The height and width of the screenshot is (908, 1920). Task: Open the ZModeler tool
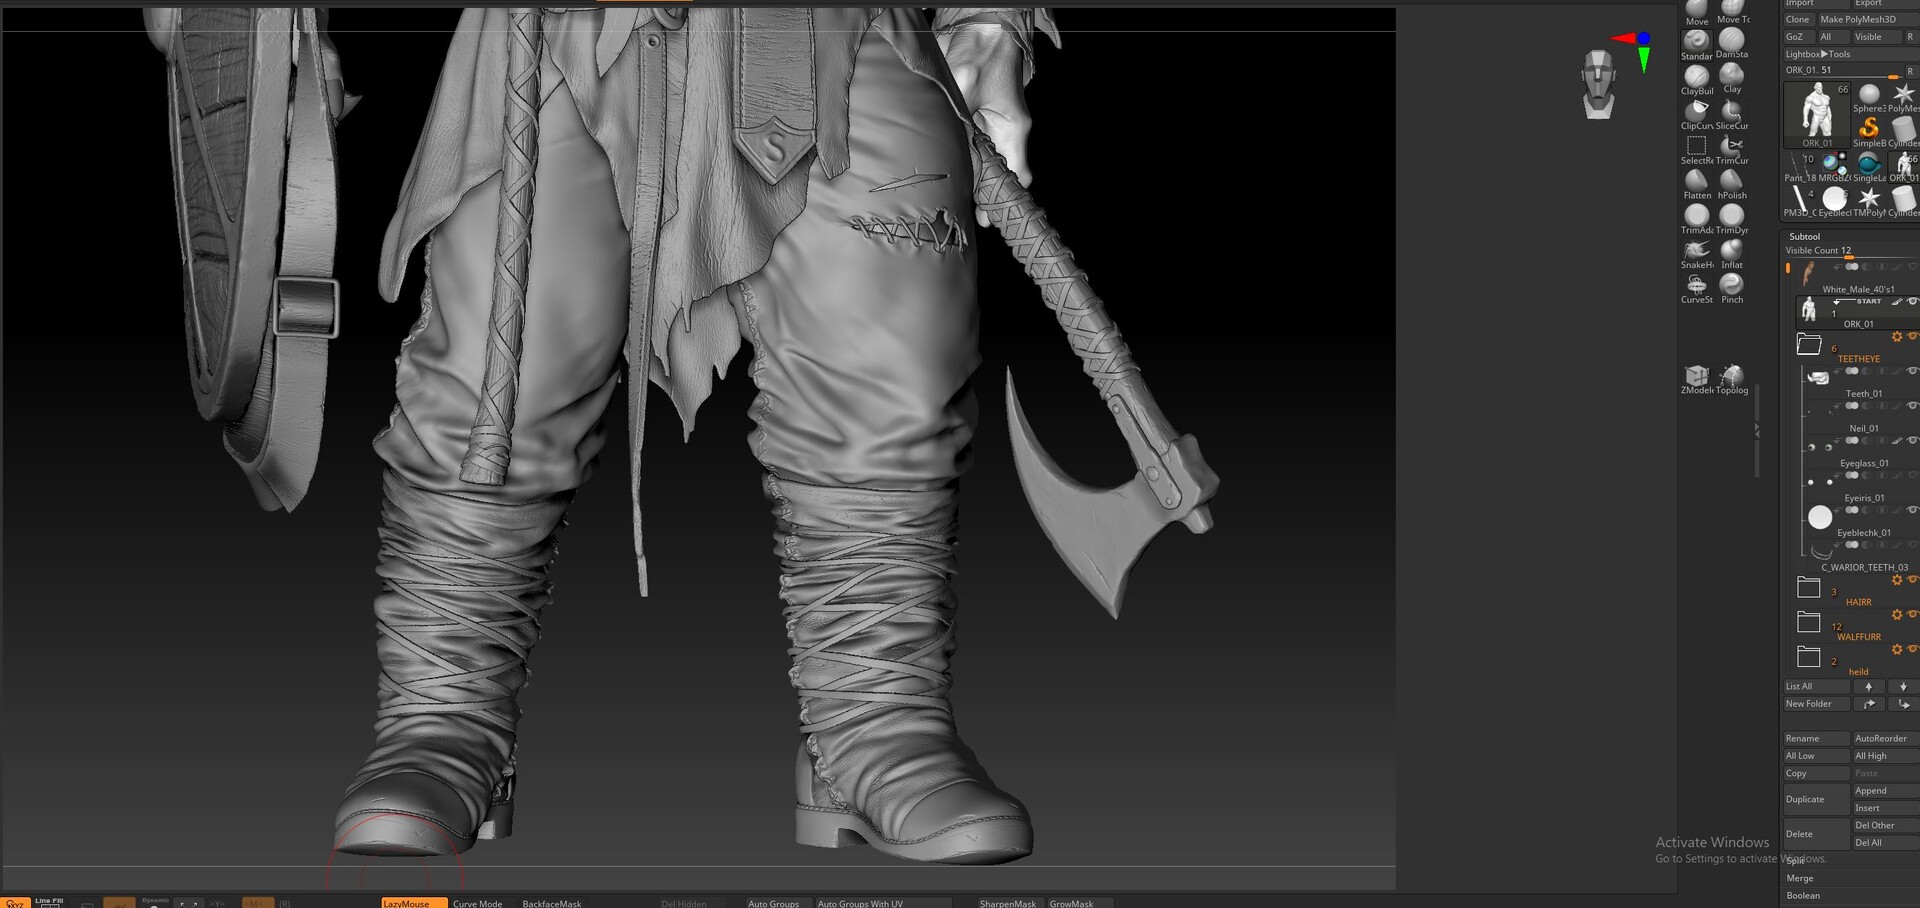pos(1696,377)
